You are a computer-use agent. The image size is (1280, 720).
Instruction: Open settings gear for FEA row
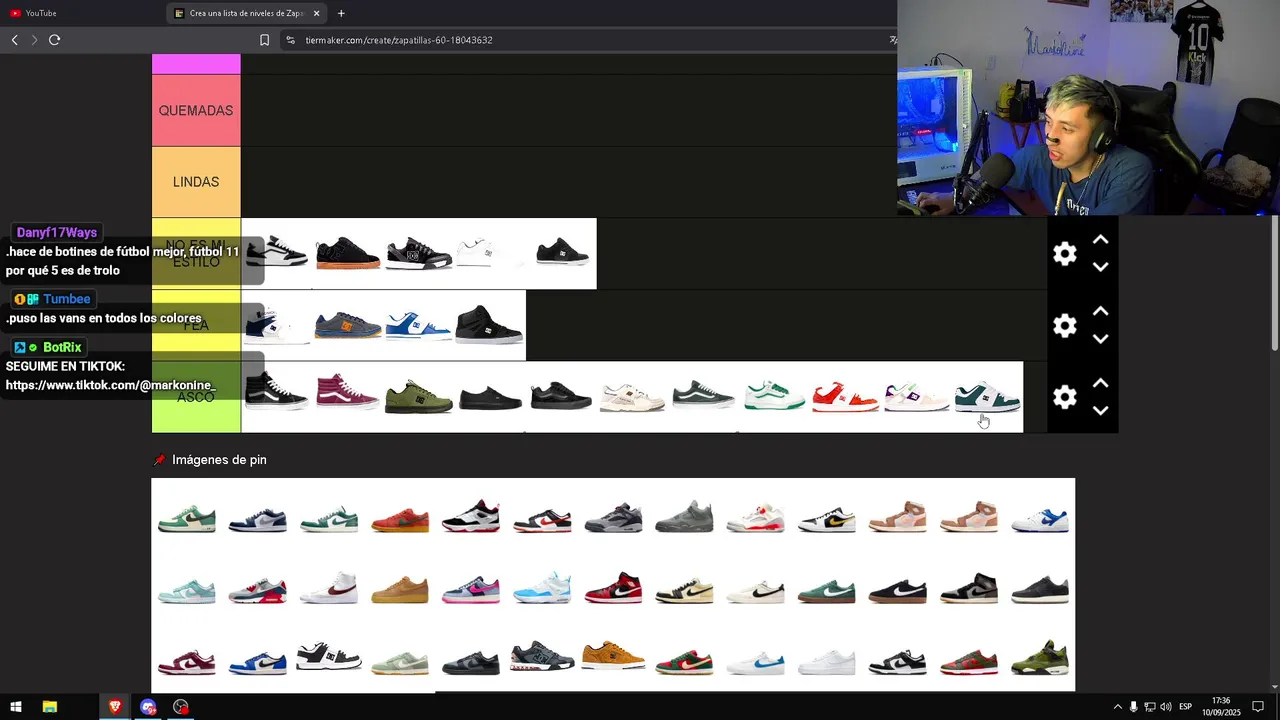1065,326
